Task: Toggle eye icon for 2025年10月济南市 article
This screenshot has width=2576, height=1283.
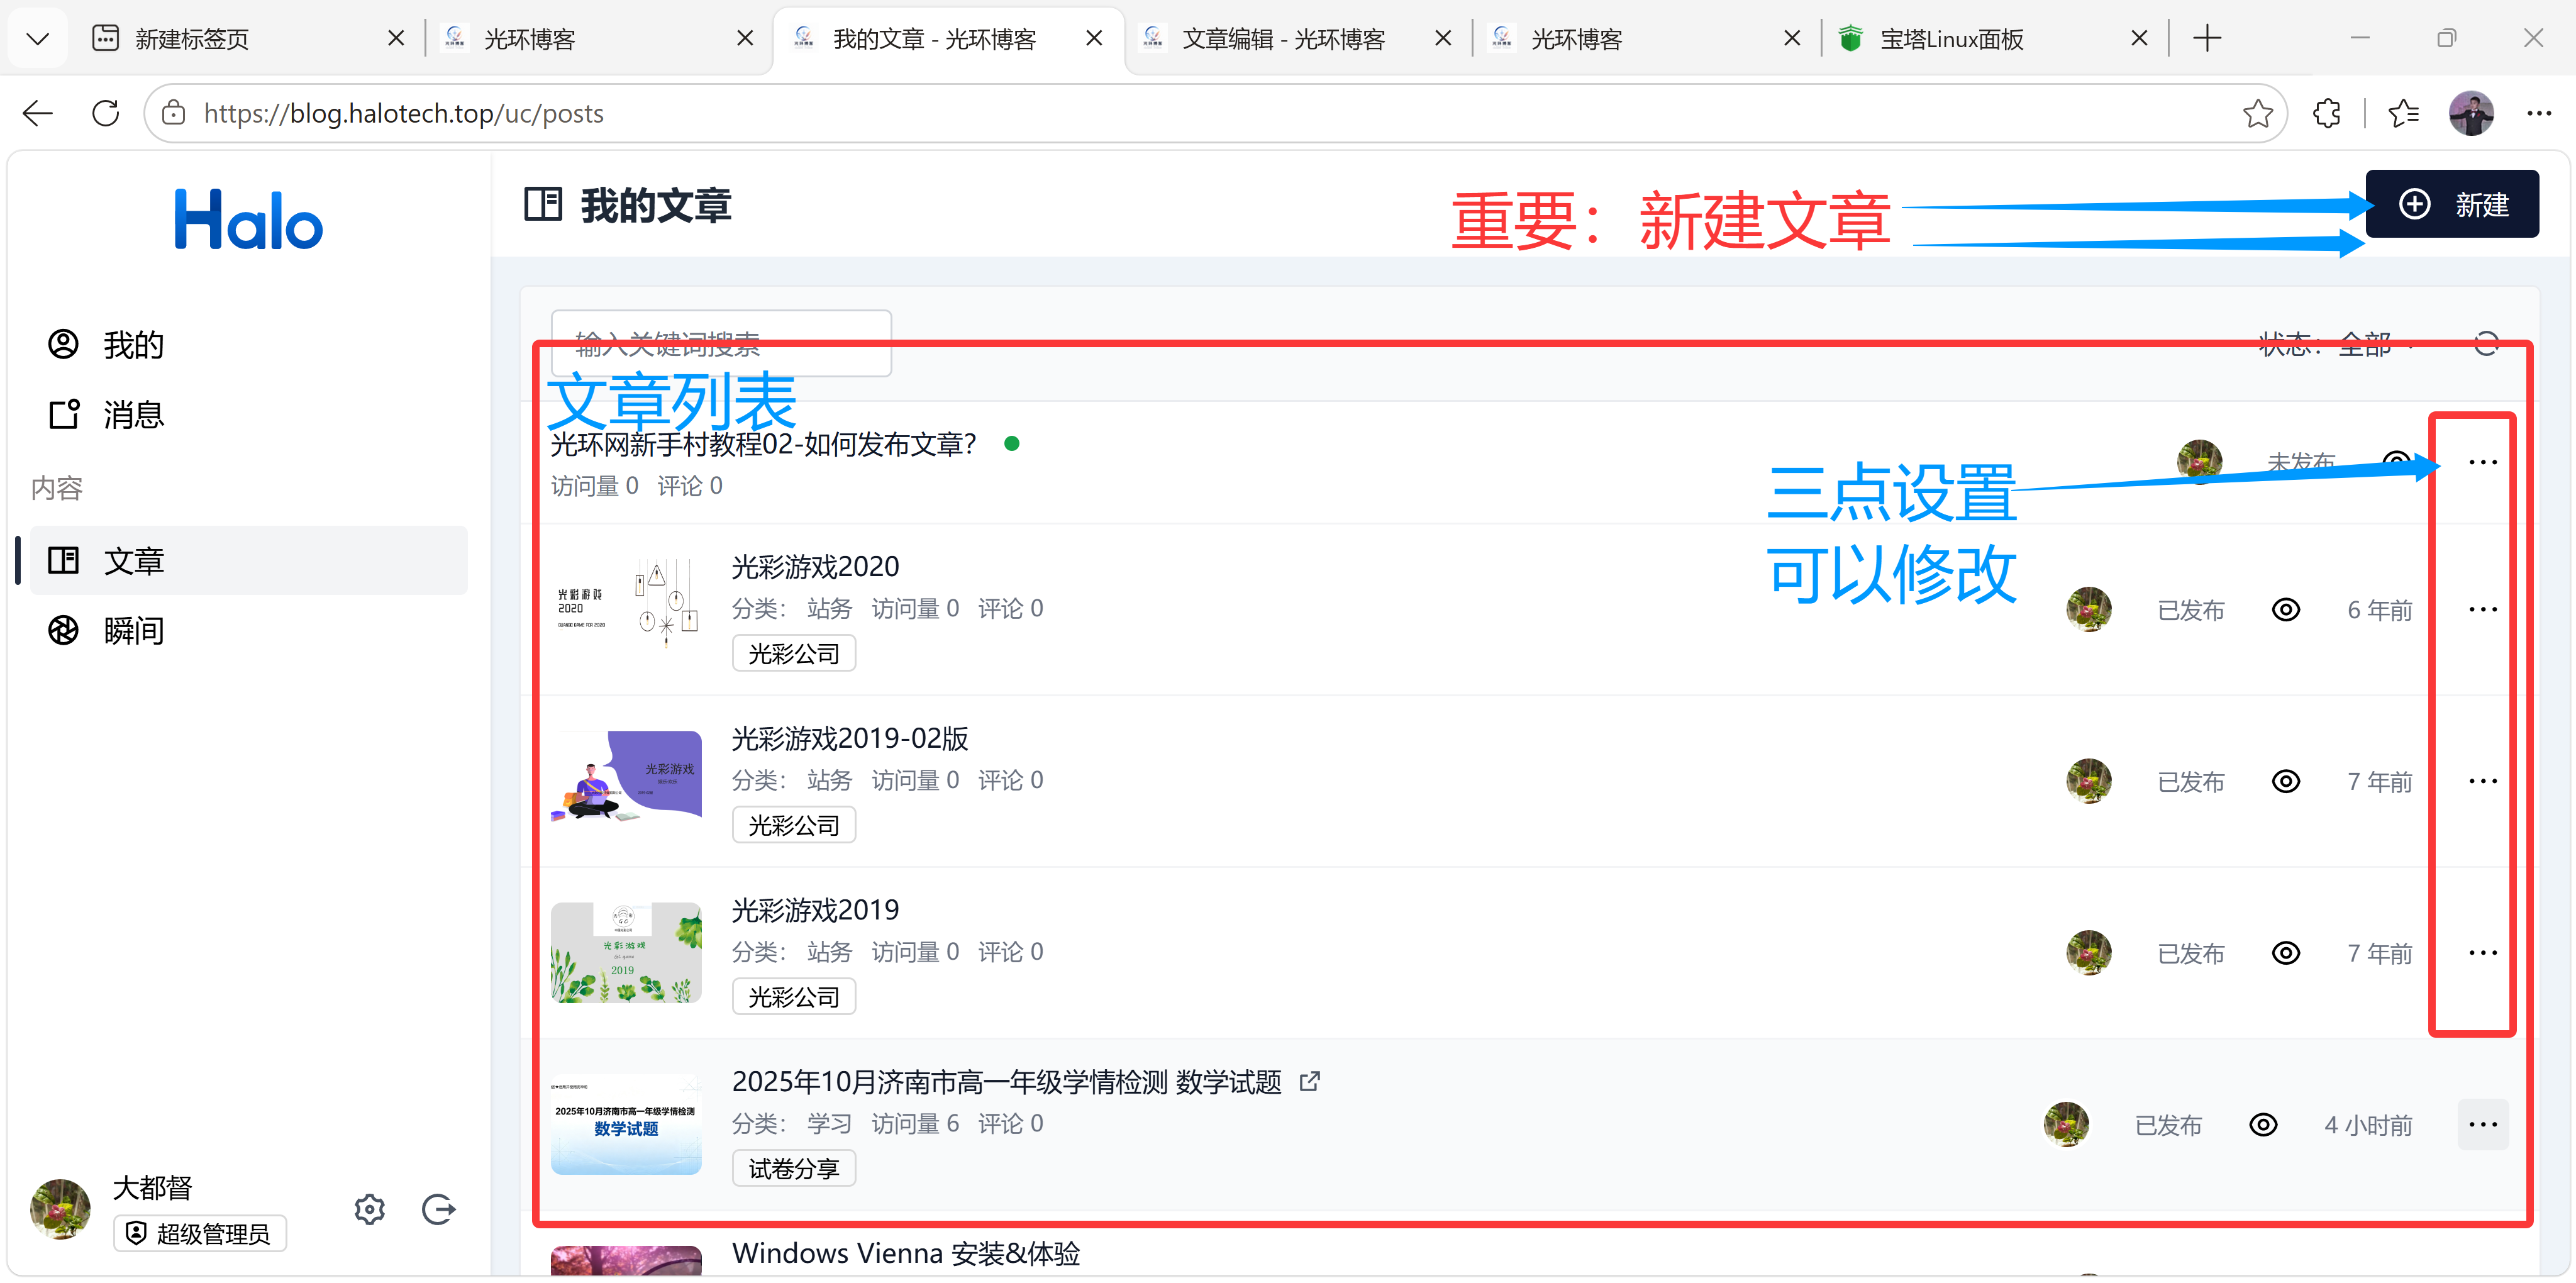Action: [2263, 1125]
